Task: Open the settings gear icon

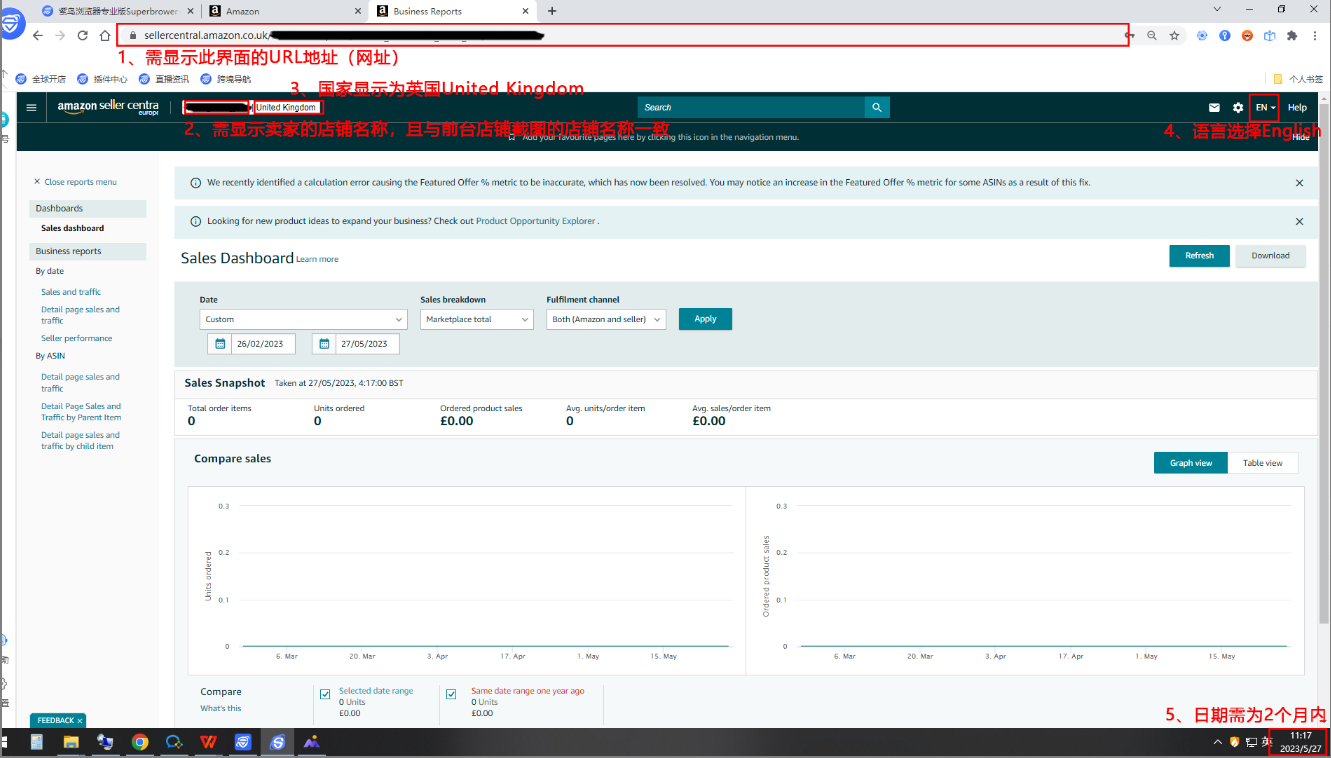Action: click(1238, 107)
